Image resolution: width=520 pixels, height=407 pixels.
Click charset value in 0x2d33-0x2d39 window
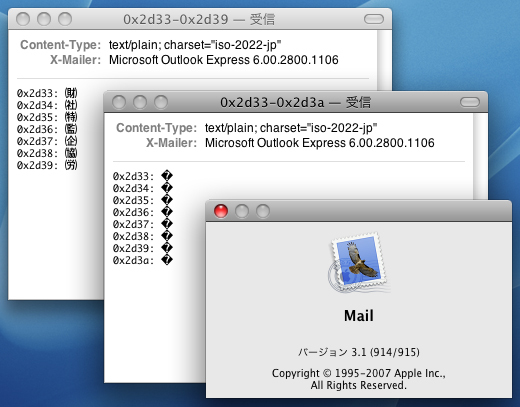[195, 45]
